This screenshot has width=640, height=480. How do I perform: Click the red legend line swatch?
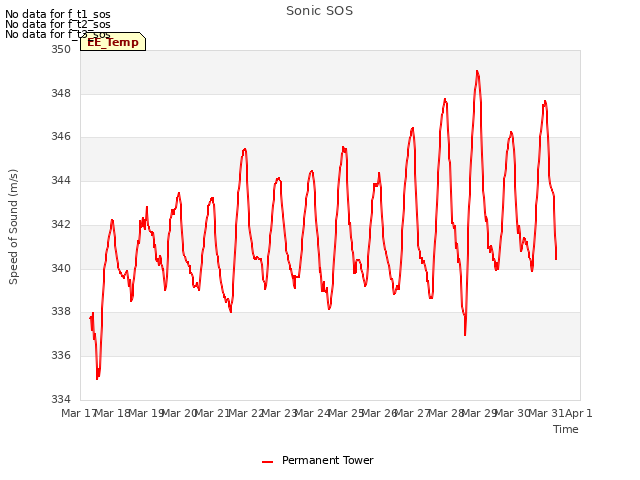click(267, 462)
